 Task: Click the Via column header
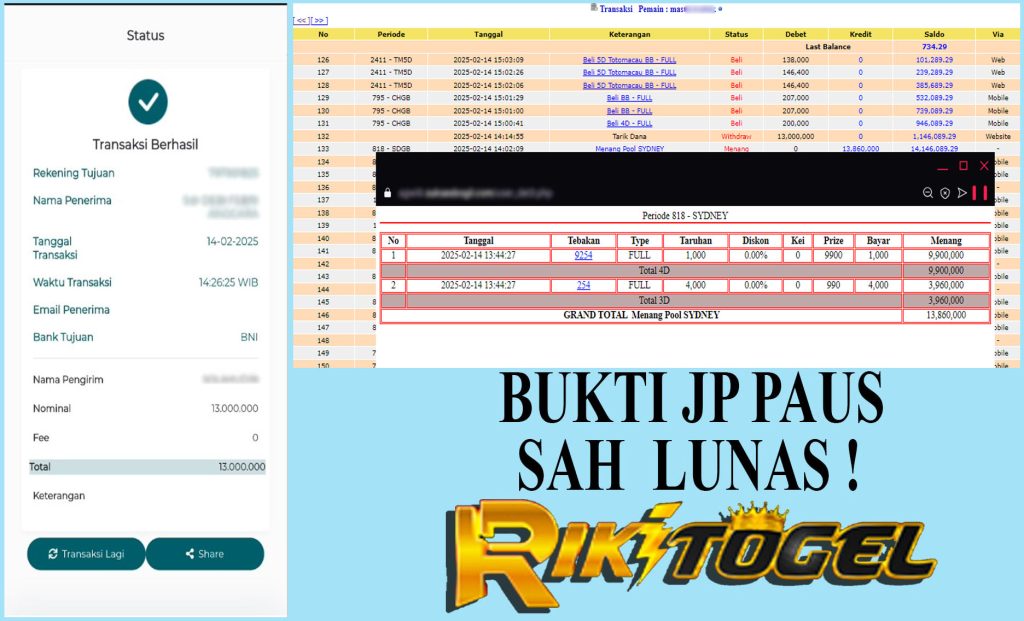tap(998, 34)
